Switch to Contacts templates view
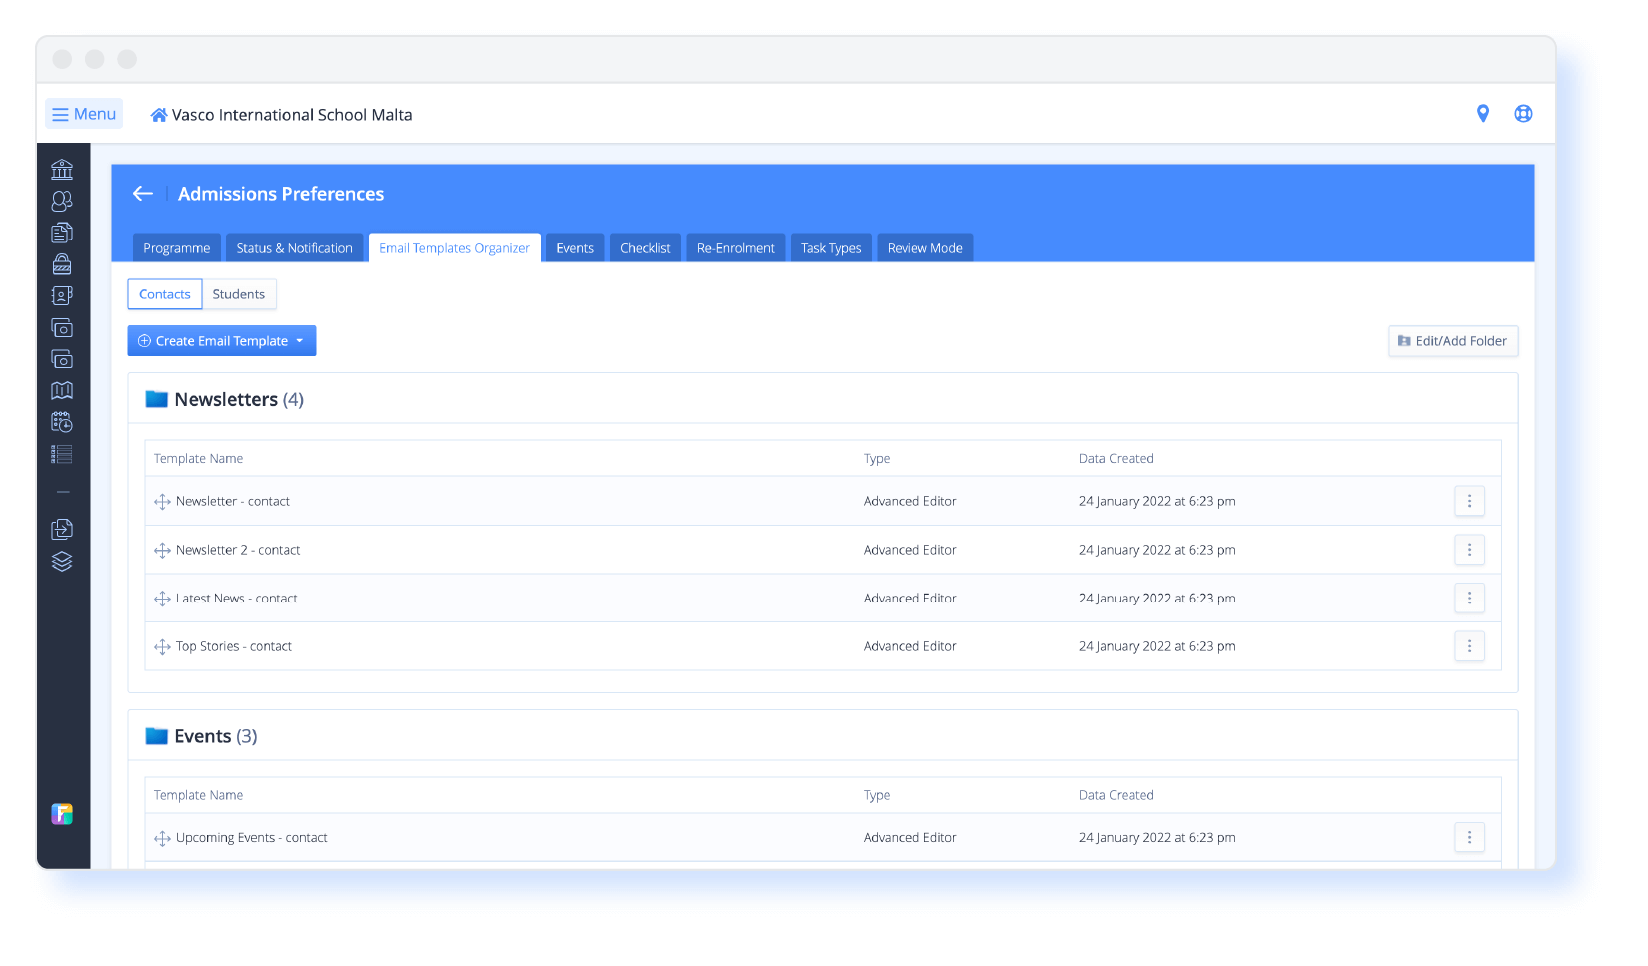Viewport: 1648px width, 966px height. point(165,294)
